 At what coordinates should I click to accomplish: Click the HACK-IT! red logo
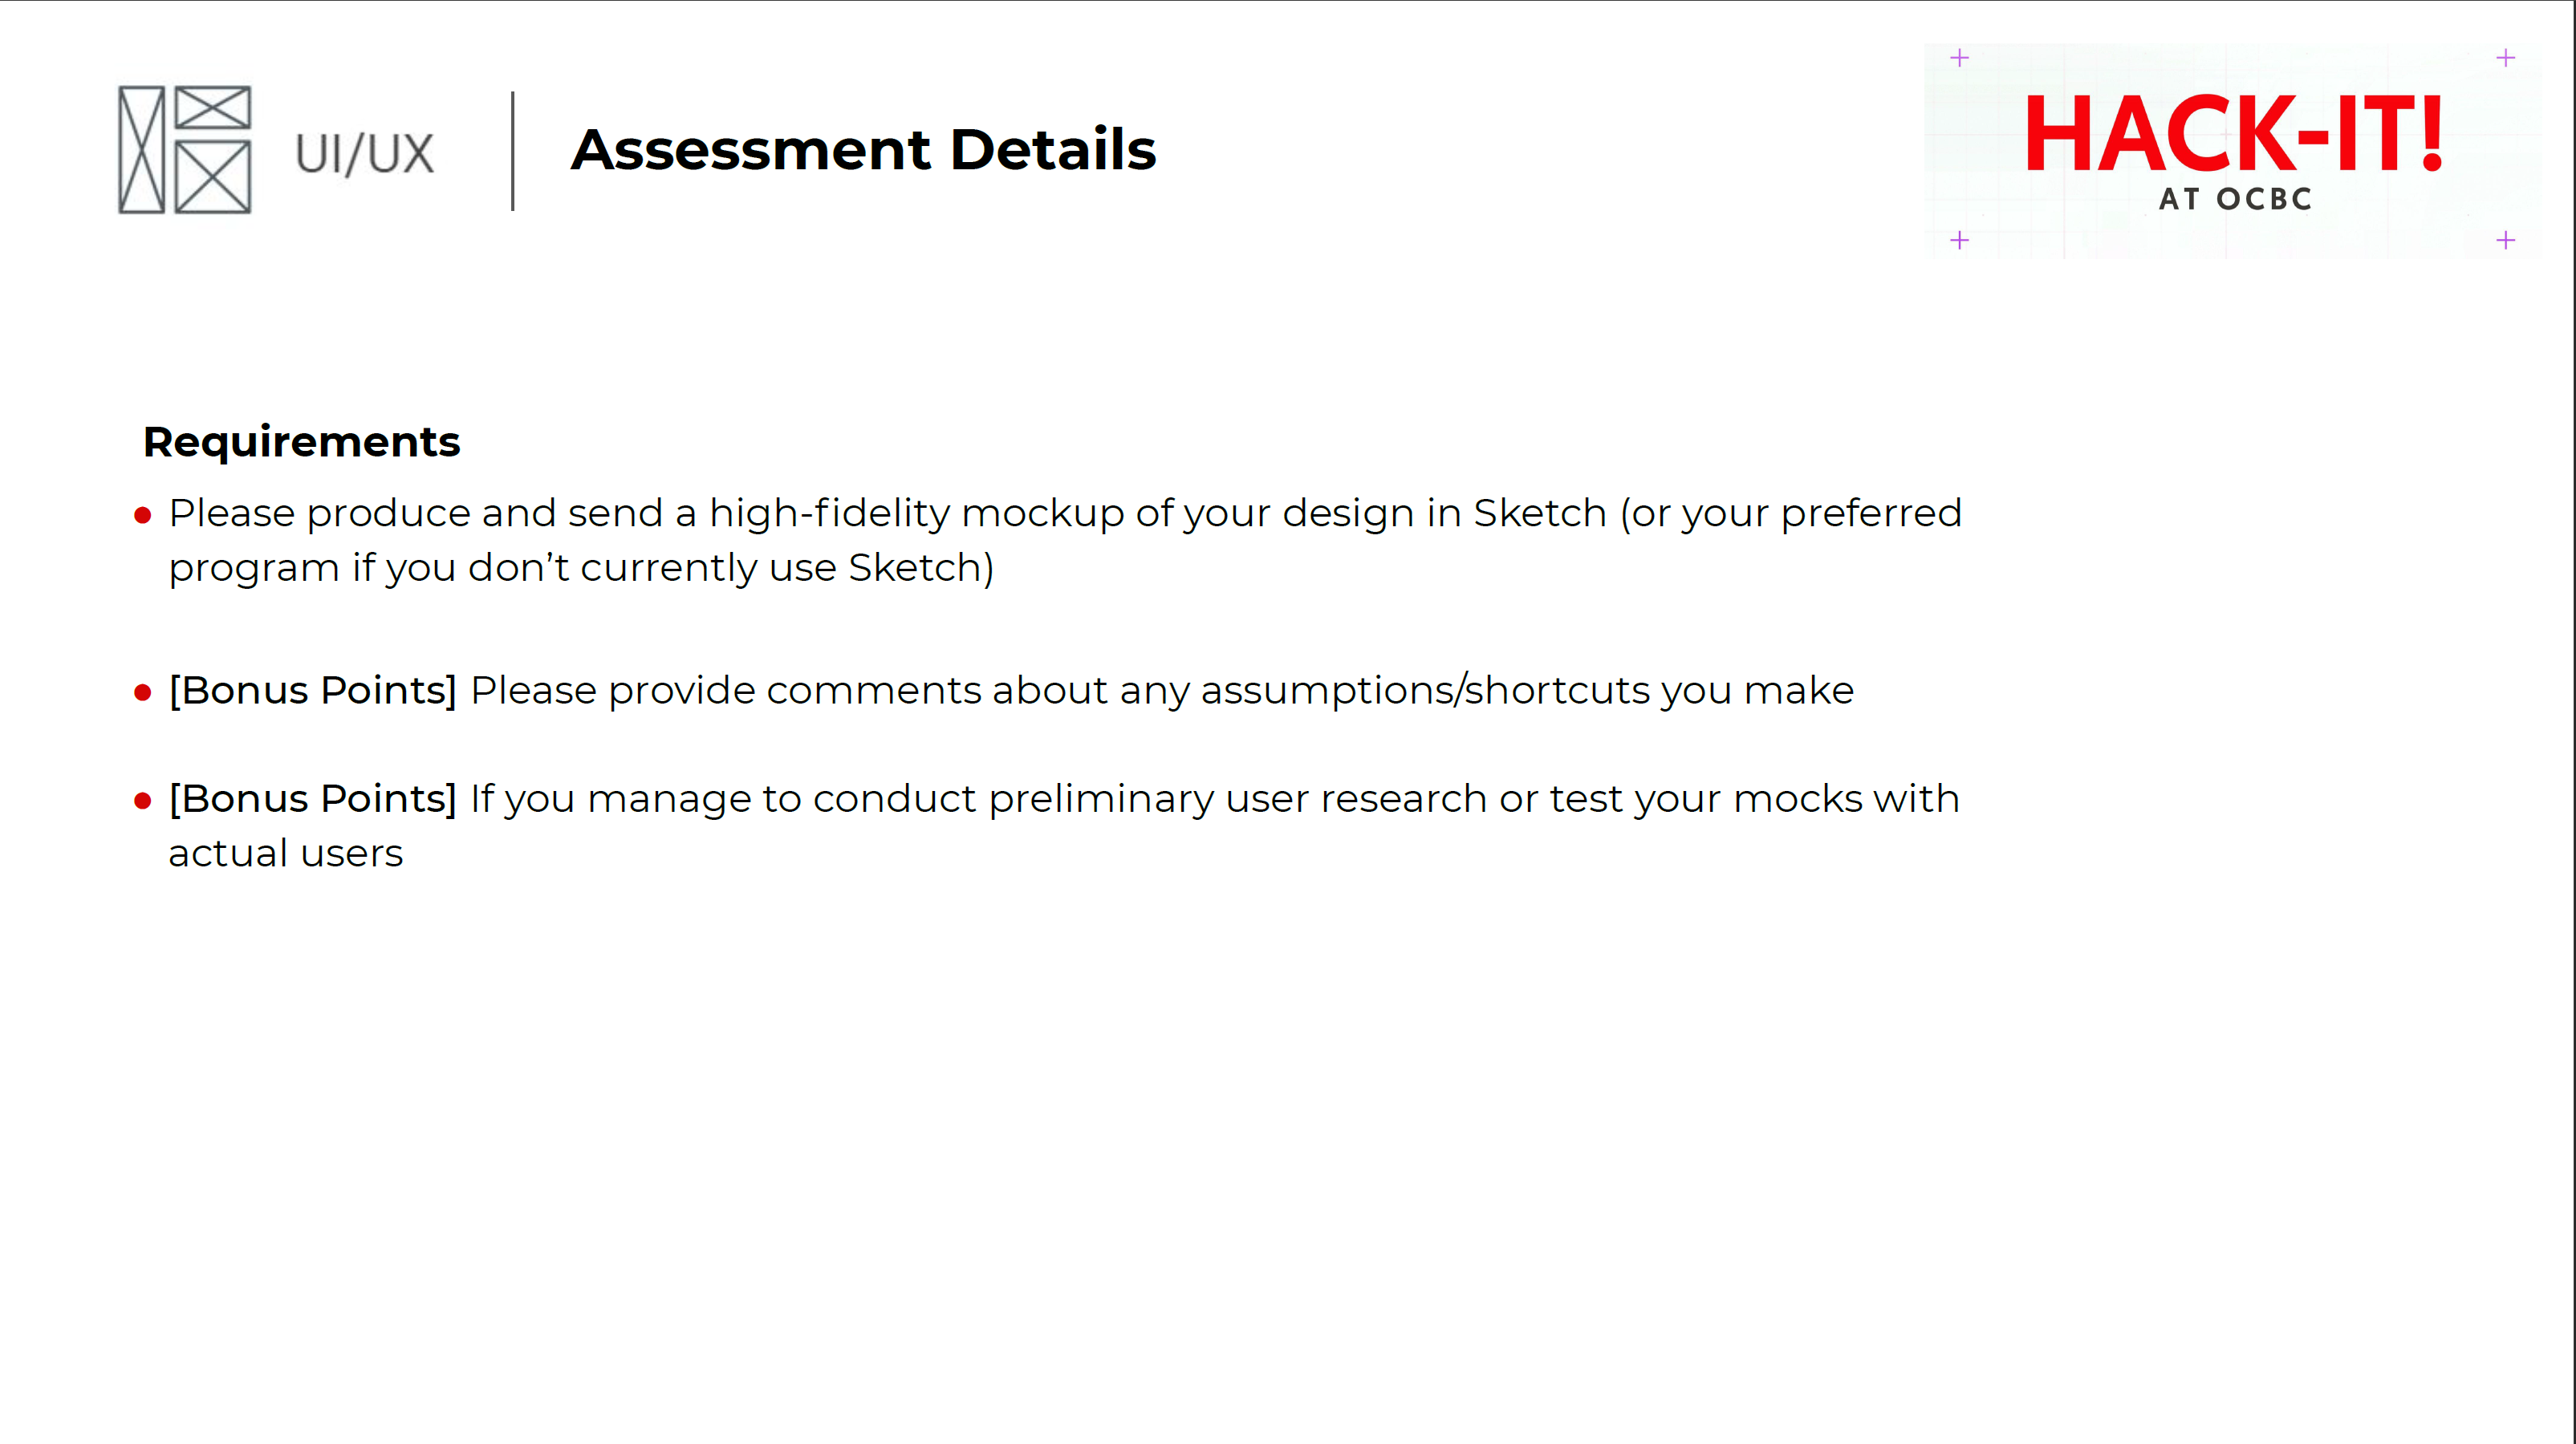2235,134
